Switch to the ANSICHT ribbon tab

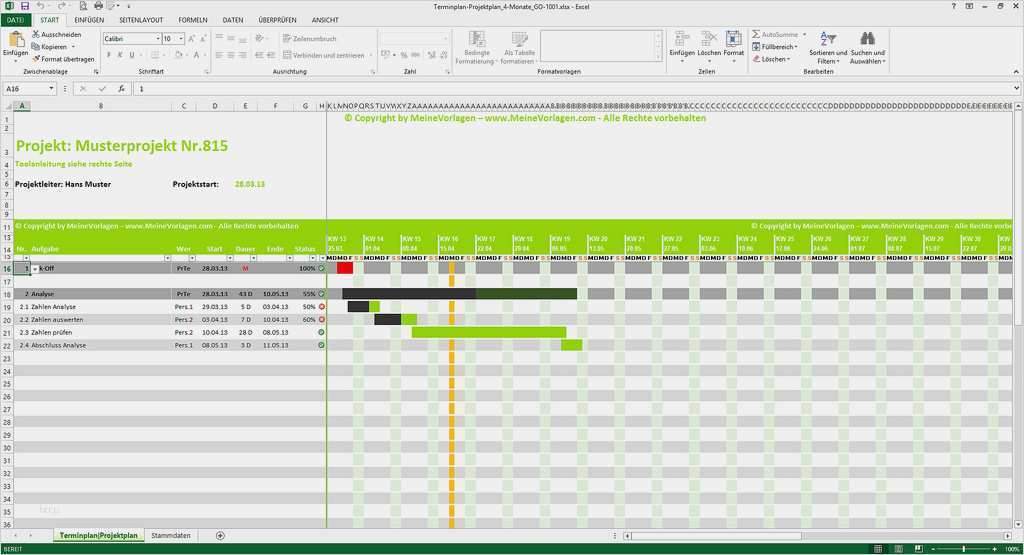[x=325, y=20]
